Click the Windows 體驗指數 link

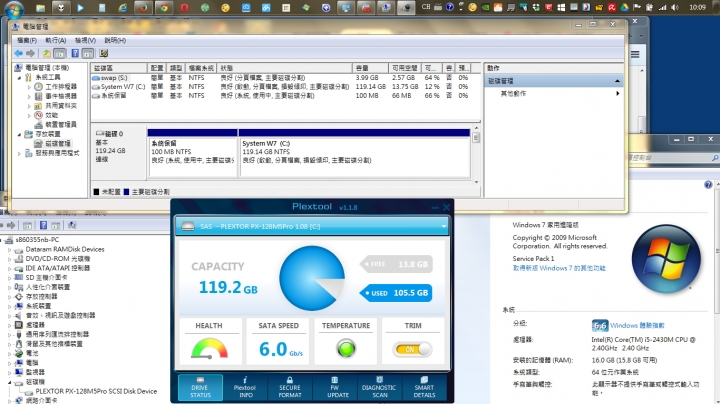coord(637,325)
